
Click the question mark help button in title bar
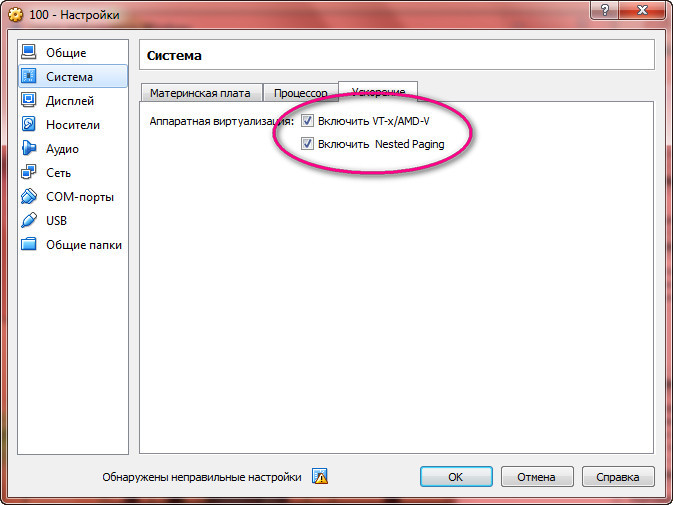point(604,10)
